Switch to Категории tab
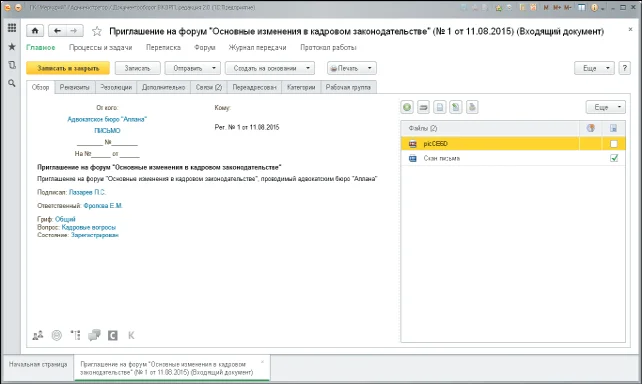This screenshot has height=384, width=642. (x=301, y=87)
